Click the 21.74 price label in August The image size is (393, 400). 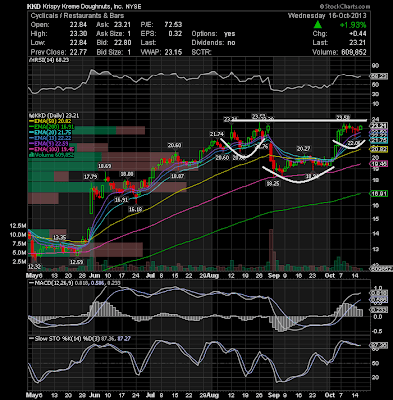(216, 134)
